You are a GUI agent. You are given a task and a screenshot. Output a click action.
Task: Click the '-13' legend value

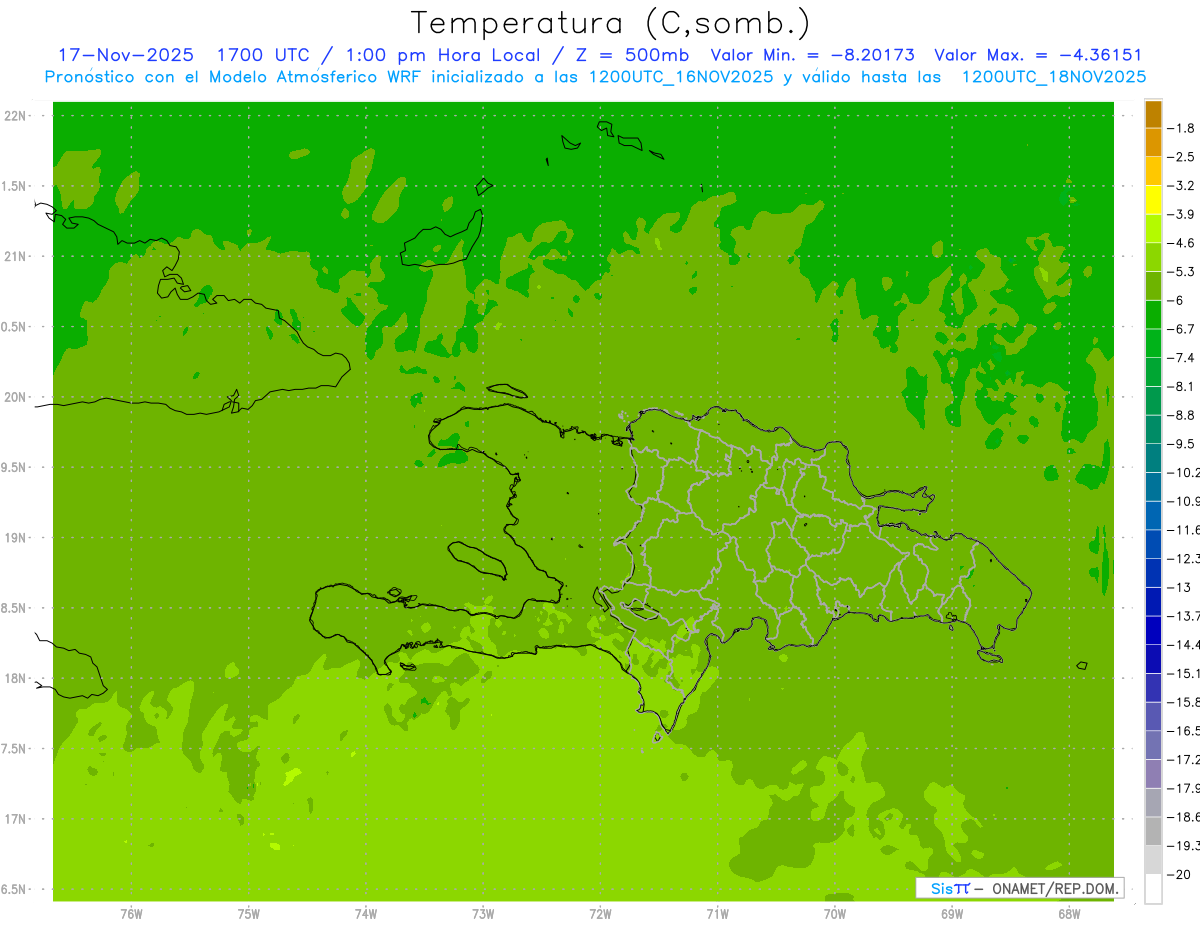(1179, 587)
